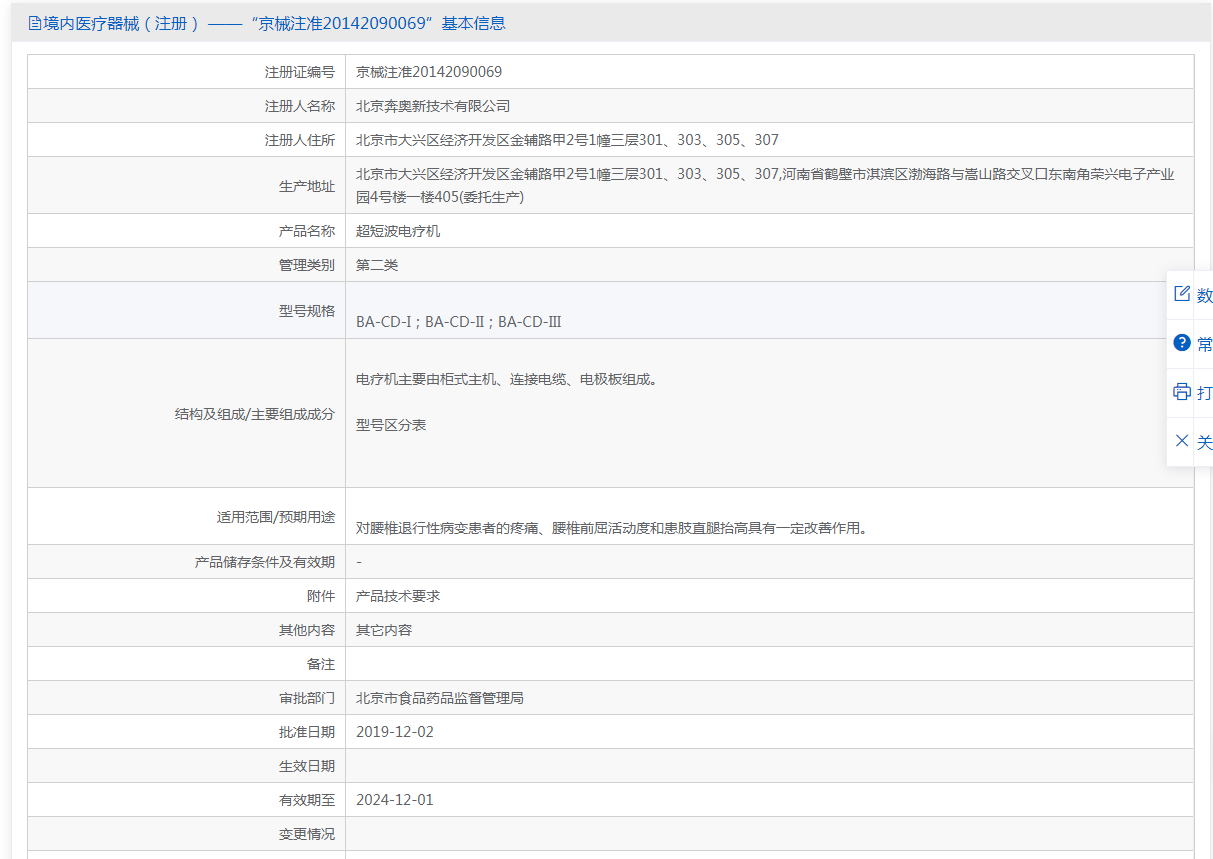Select product name 超短波电疗机

click(x=398, y=231)
